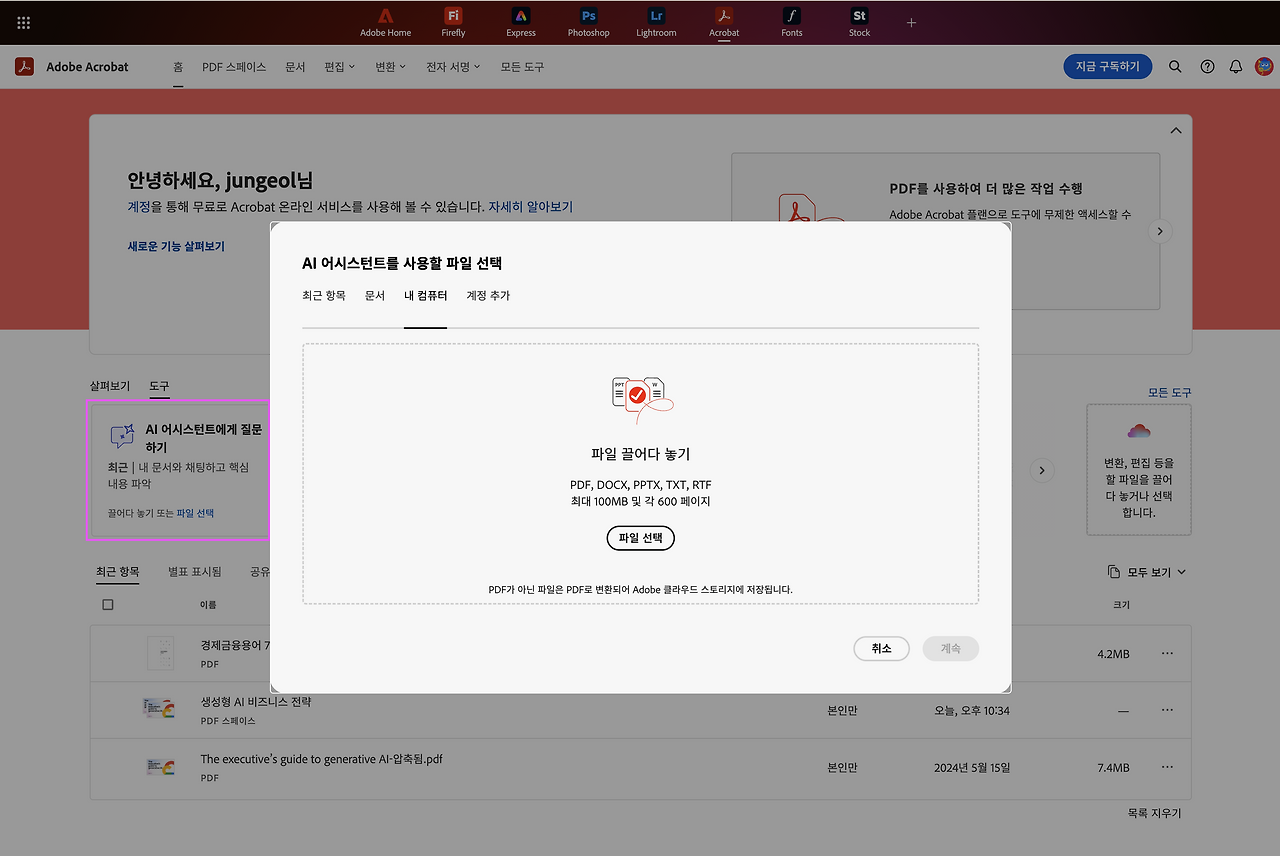Image resolution: width=1280 pixels, height=856 pixels.
Task: Click the 파일 끌어다 놓기 drop zone illustration
Action: click(642, 400)
